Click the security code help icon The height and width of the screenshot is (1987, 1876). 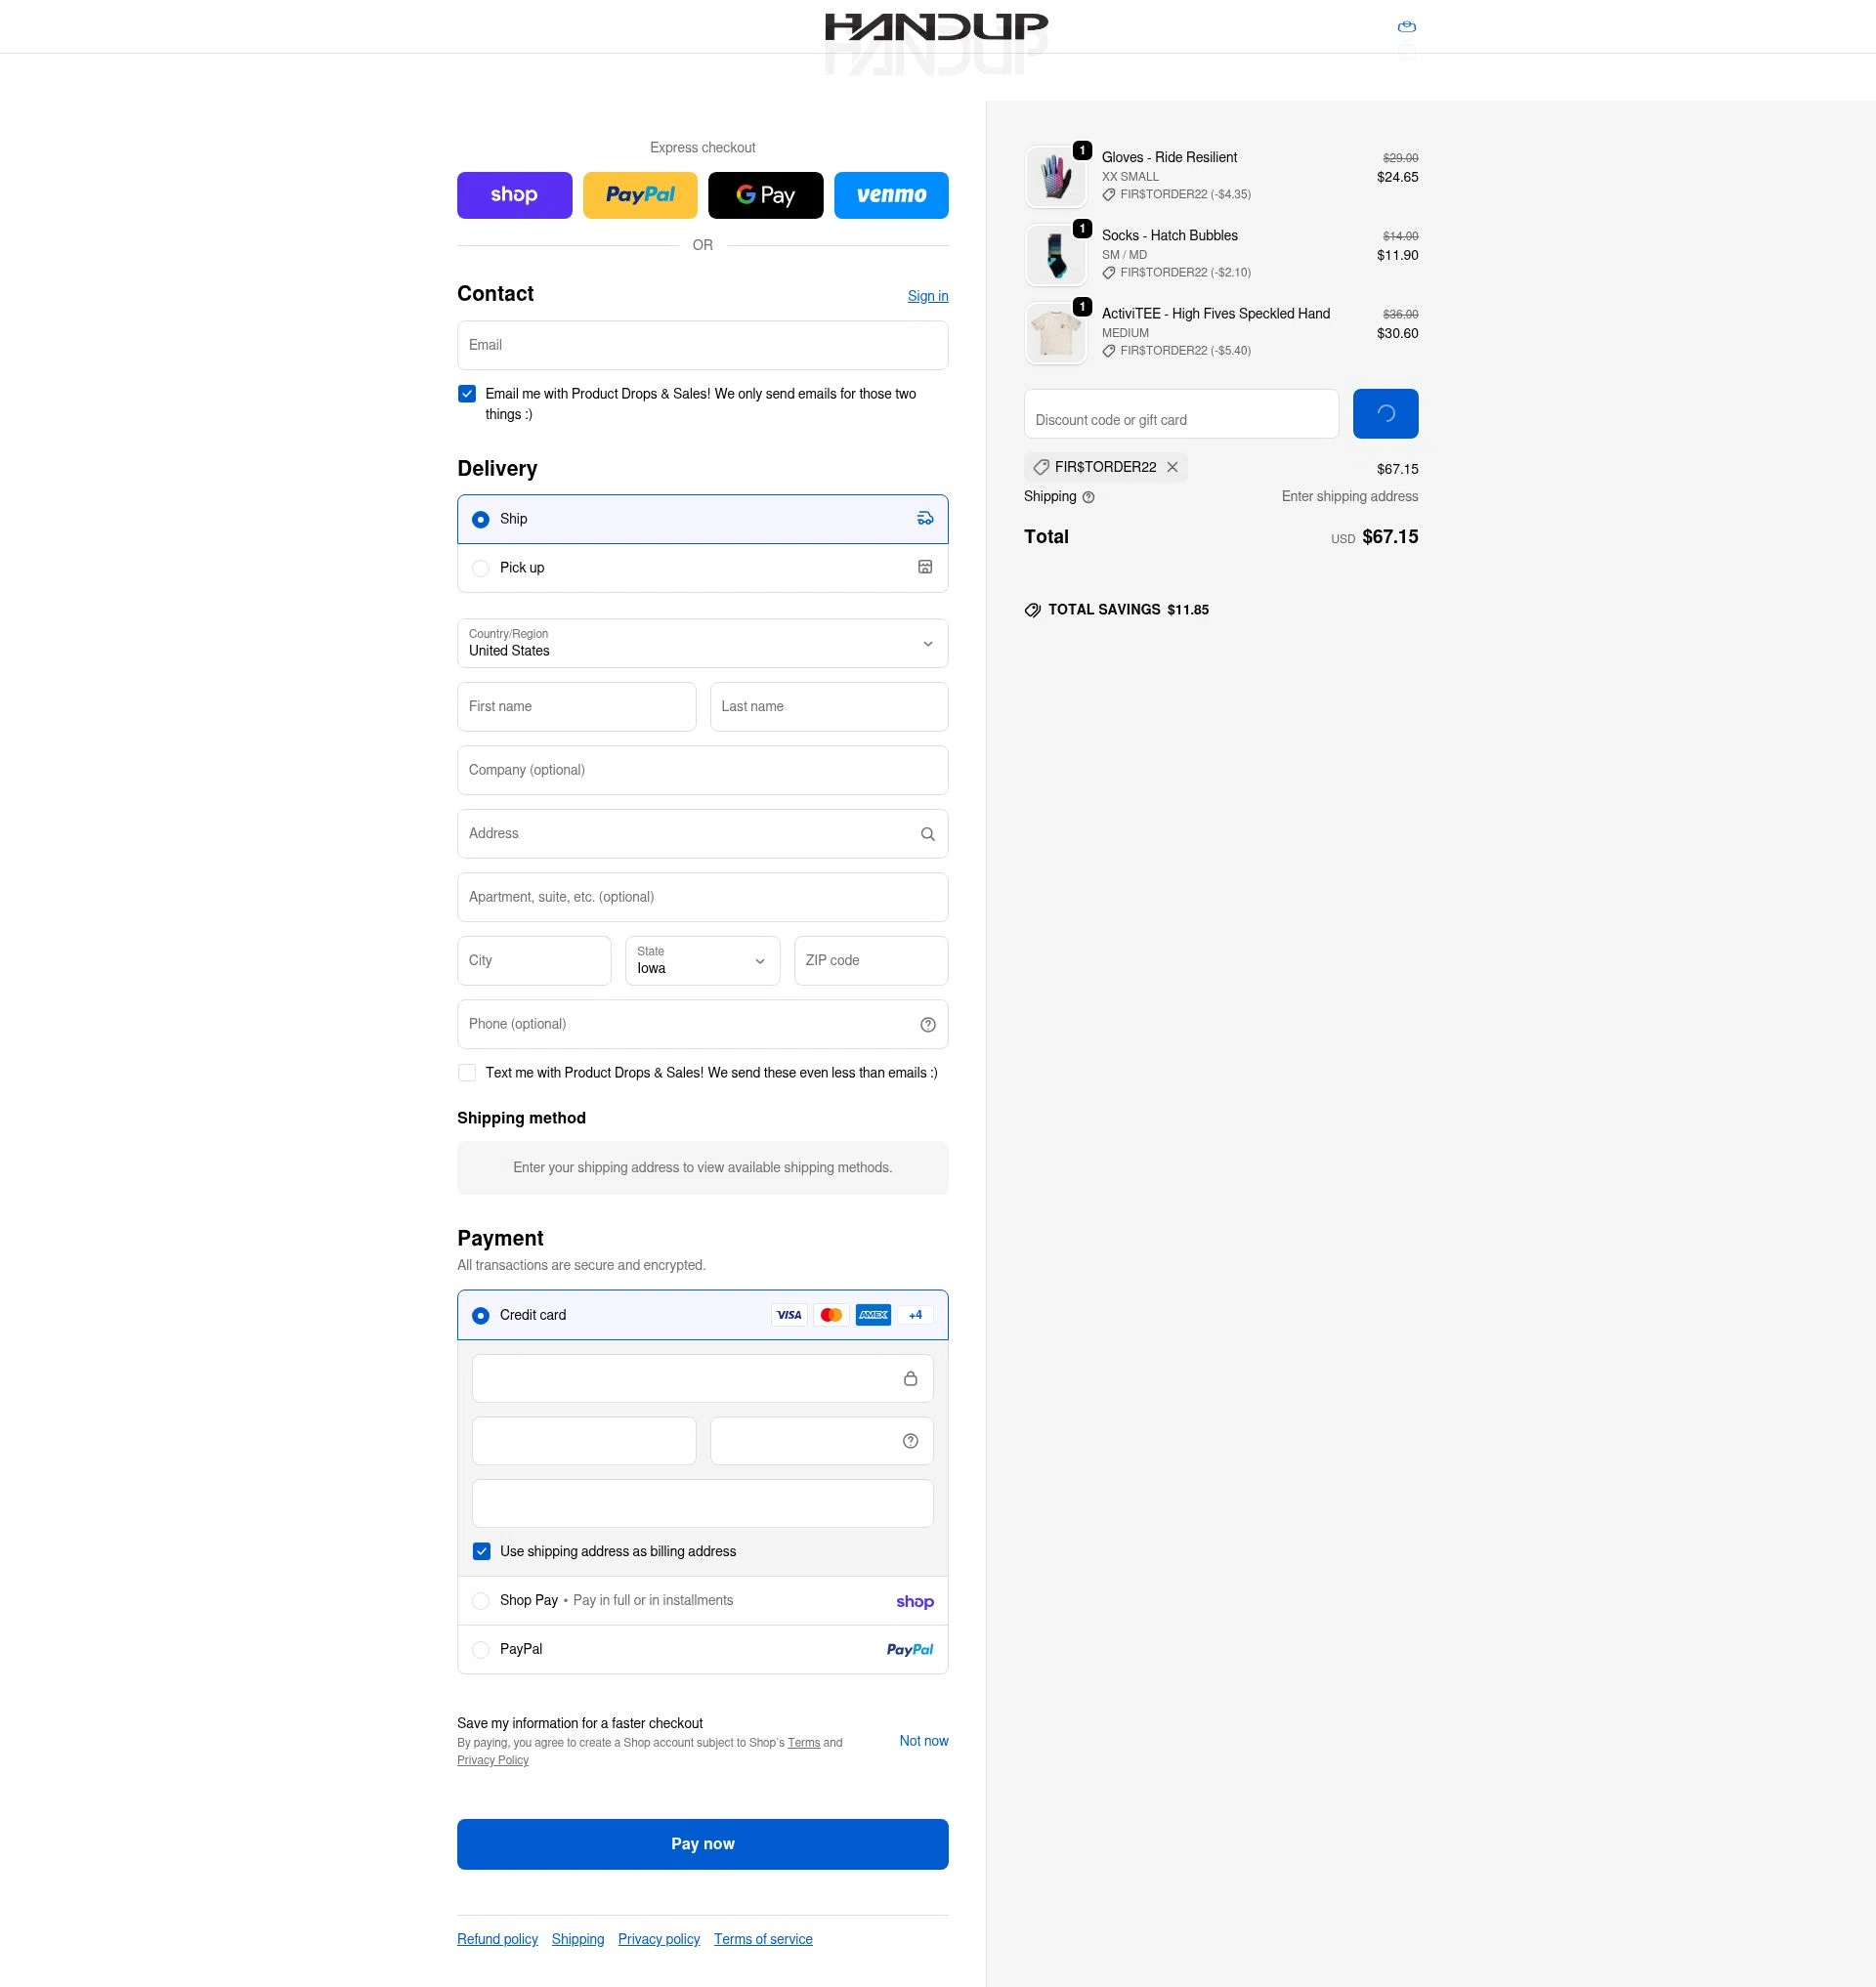909,1440
